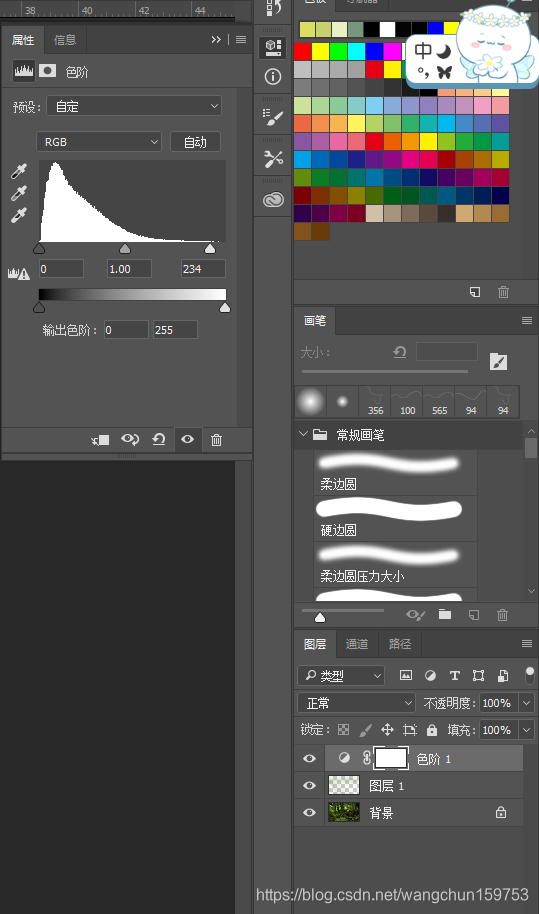The height and width of the screenshot is (914, 539).
Task: Open the 正常 blend mode dropdown
Action: [356, 702]
